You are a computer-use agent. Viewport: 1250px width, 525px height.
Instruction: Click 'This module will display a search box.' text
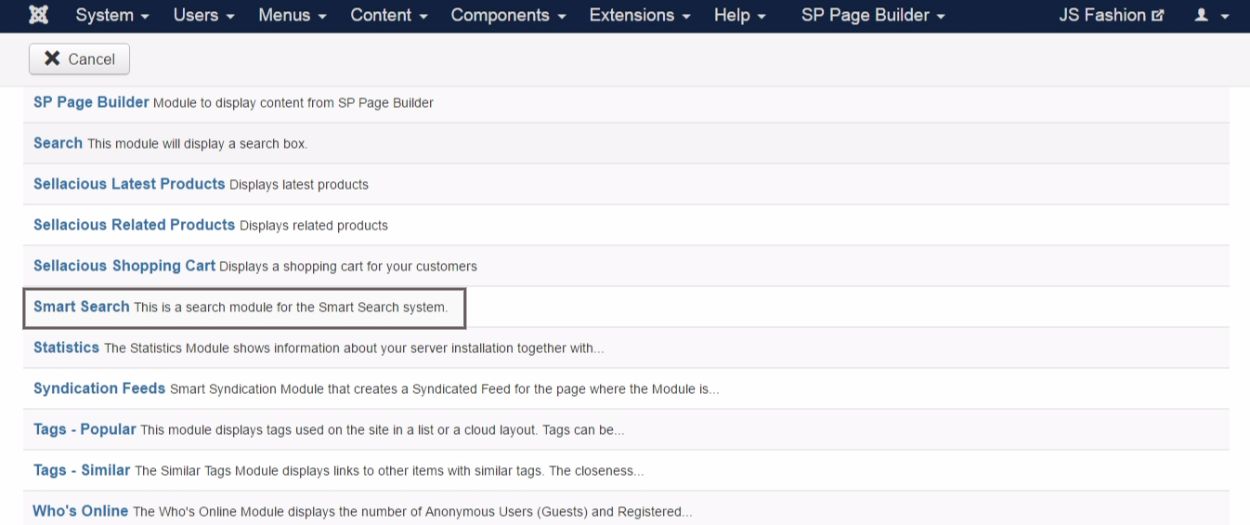pos(197,144)
